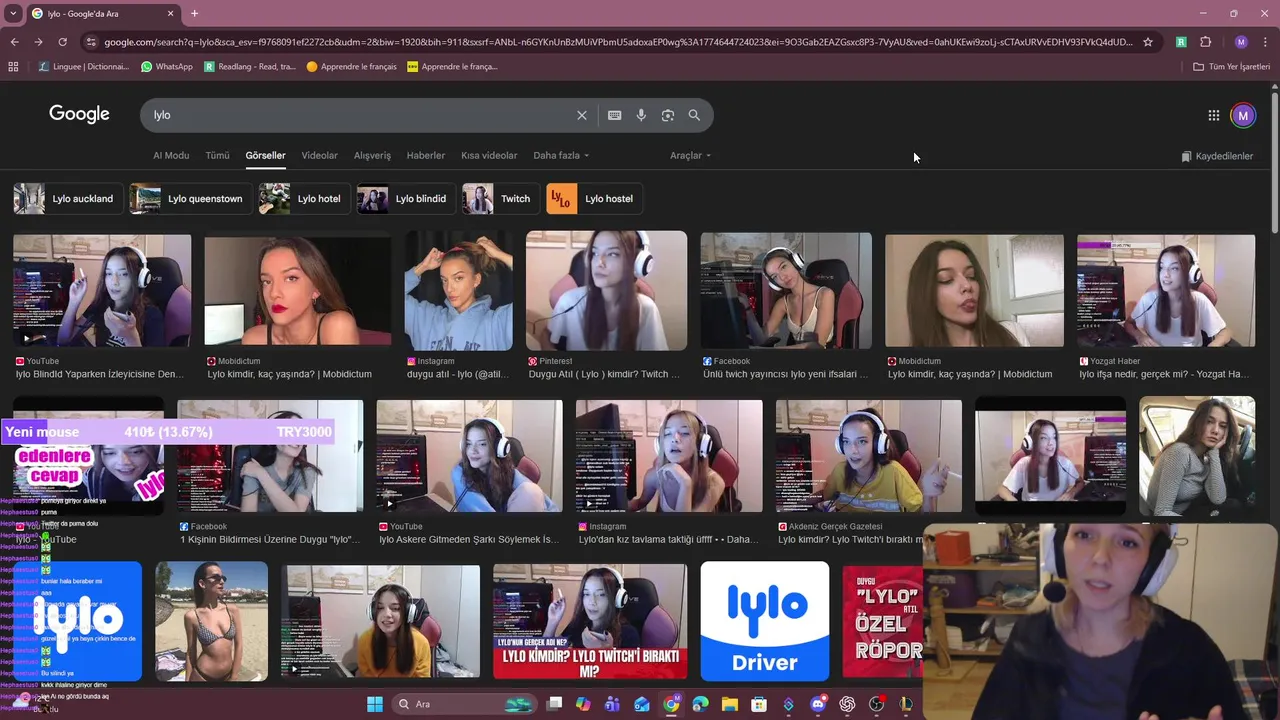Screen dimensions: 1280x720
Task: Open Discord from the taskbar
Action: [x=818, y=704]
